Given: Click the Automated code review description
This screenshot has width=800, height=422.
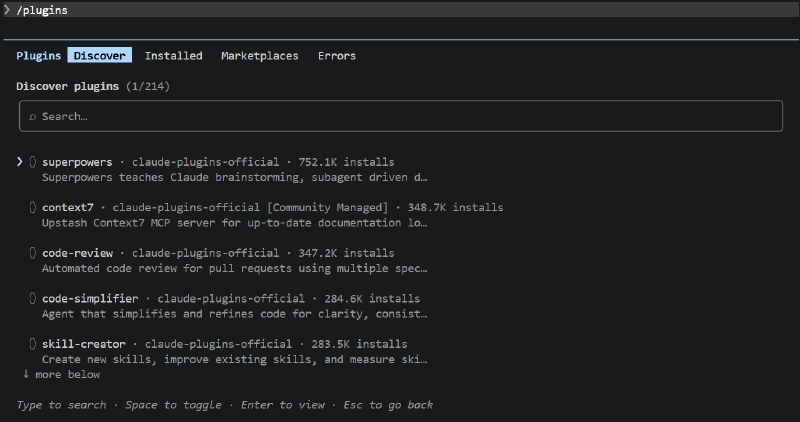Looking at the screenshot, I should pos(235,268).
